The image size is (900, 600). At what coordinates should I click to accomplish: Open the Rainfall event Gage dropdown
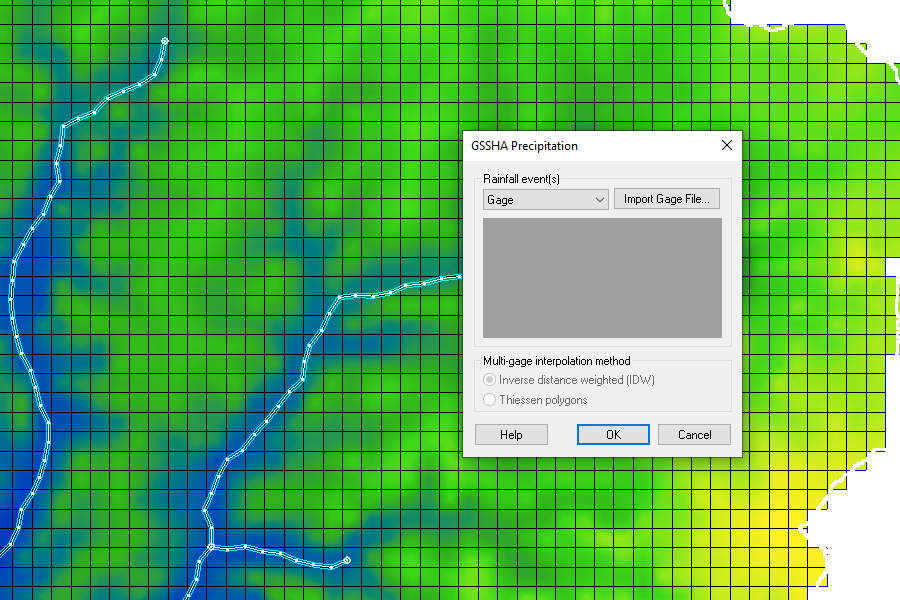(545, 200)
